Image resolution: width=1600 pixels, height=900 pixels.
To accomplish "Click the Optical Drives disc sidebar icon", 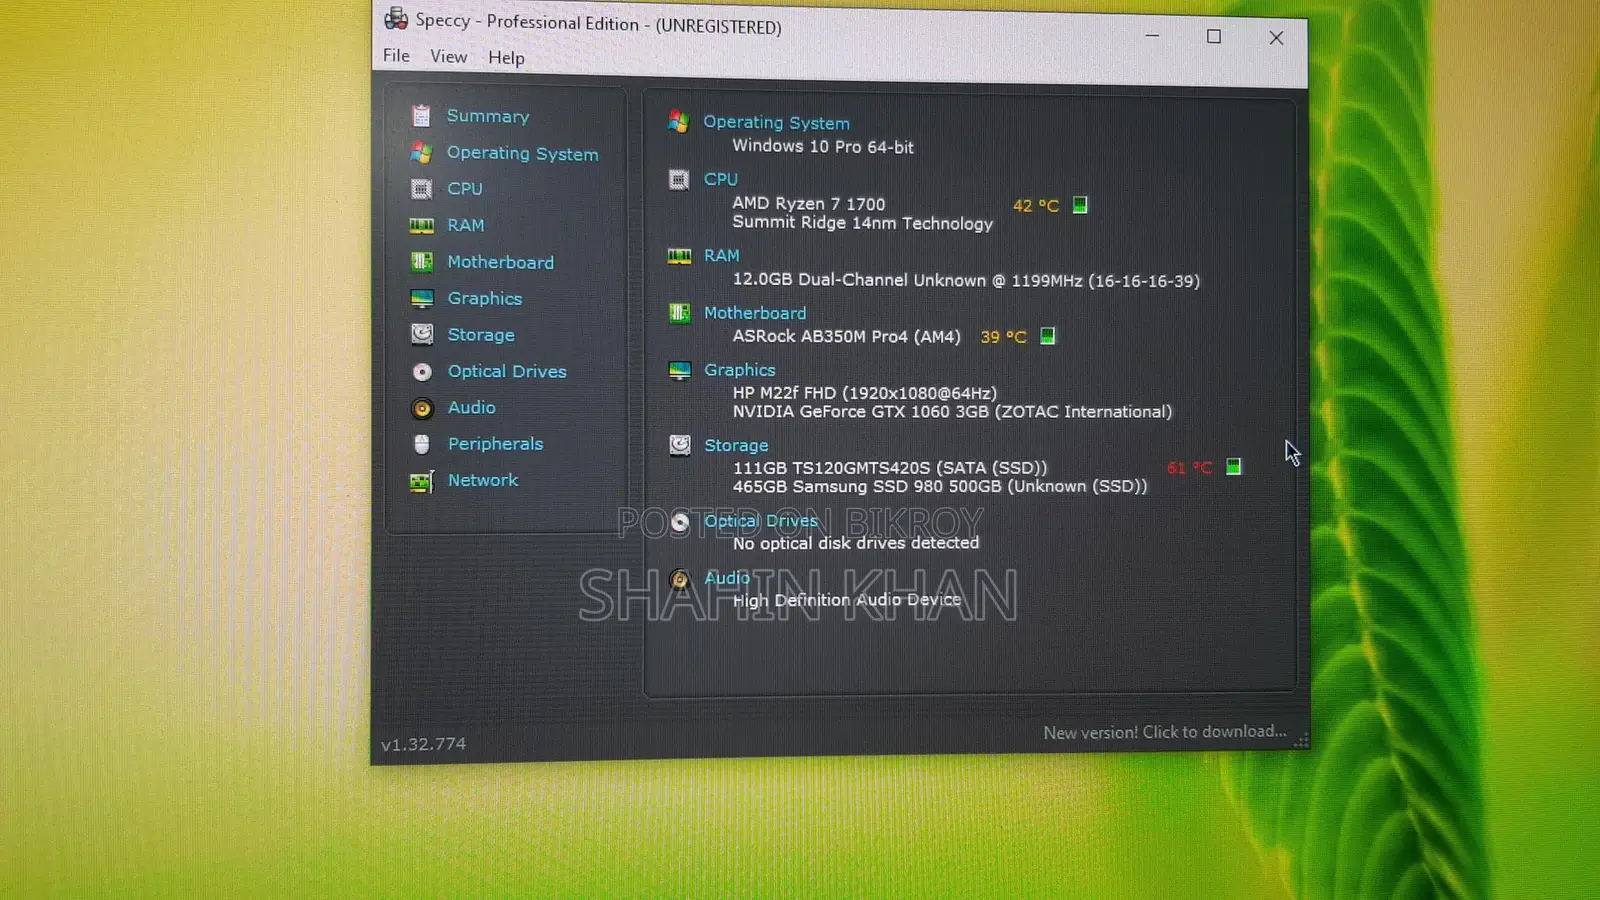I will 422,372.
